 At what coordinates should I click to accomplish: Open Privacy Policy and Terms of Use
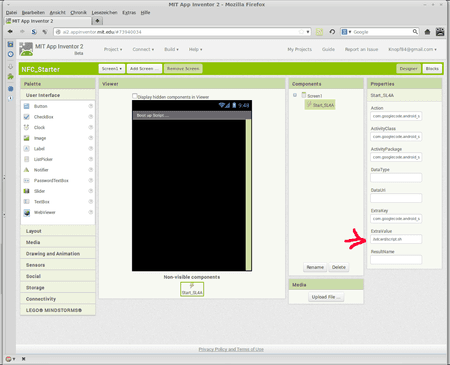231,349
